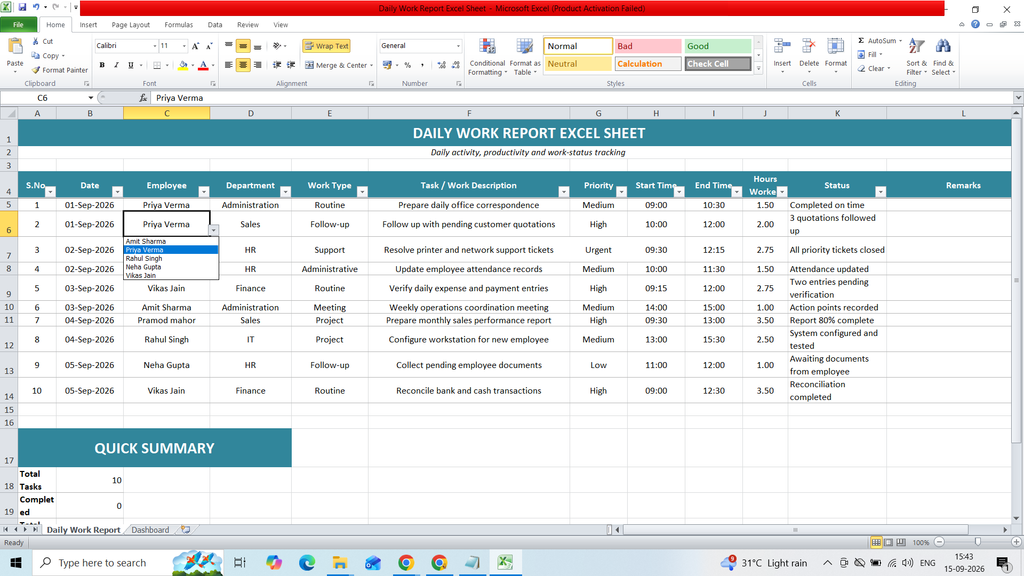Image resolution: width=1024 pixels, height=576 pixels.
Task: Open the Dashboard sheet tab
Action: [150, 530]
